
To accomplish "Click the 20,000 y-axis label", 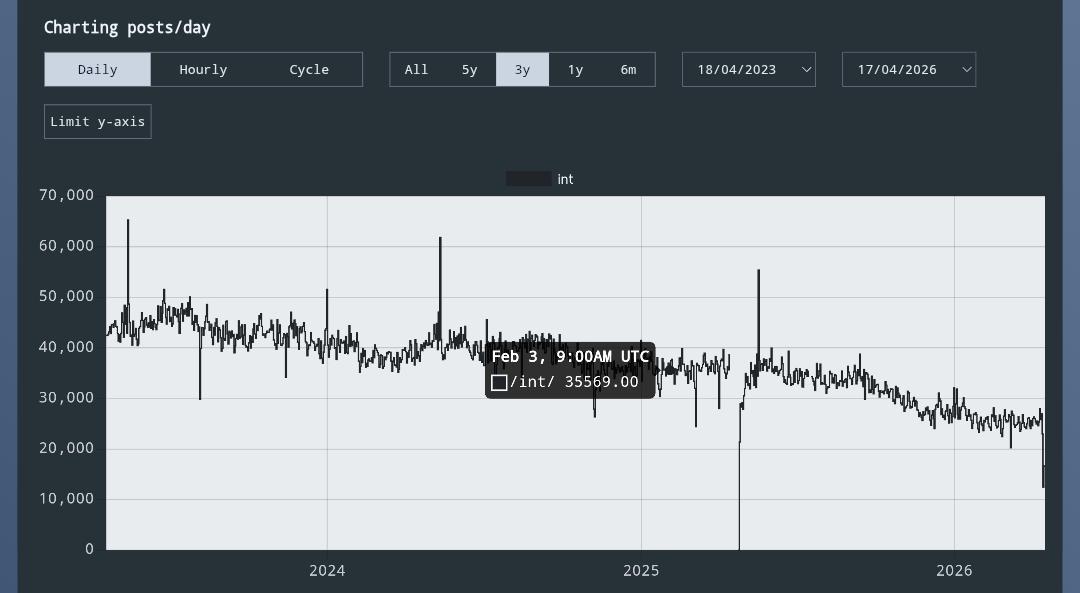I will (x=66, y=448).
